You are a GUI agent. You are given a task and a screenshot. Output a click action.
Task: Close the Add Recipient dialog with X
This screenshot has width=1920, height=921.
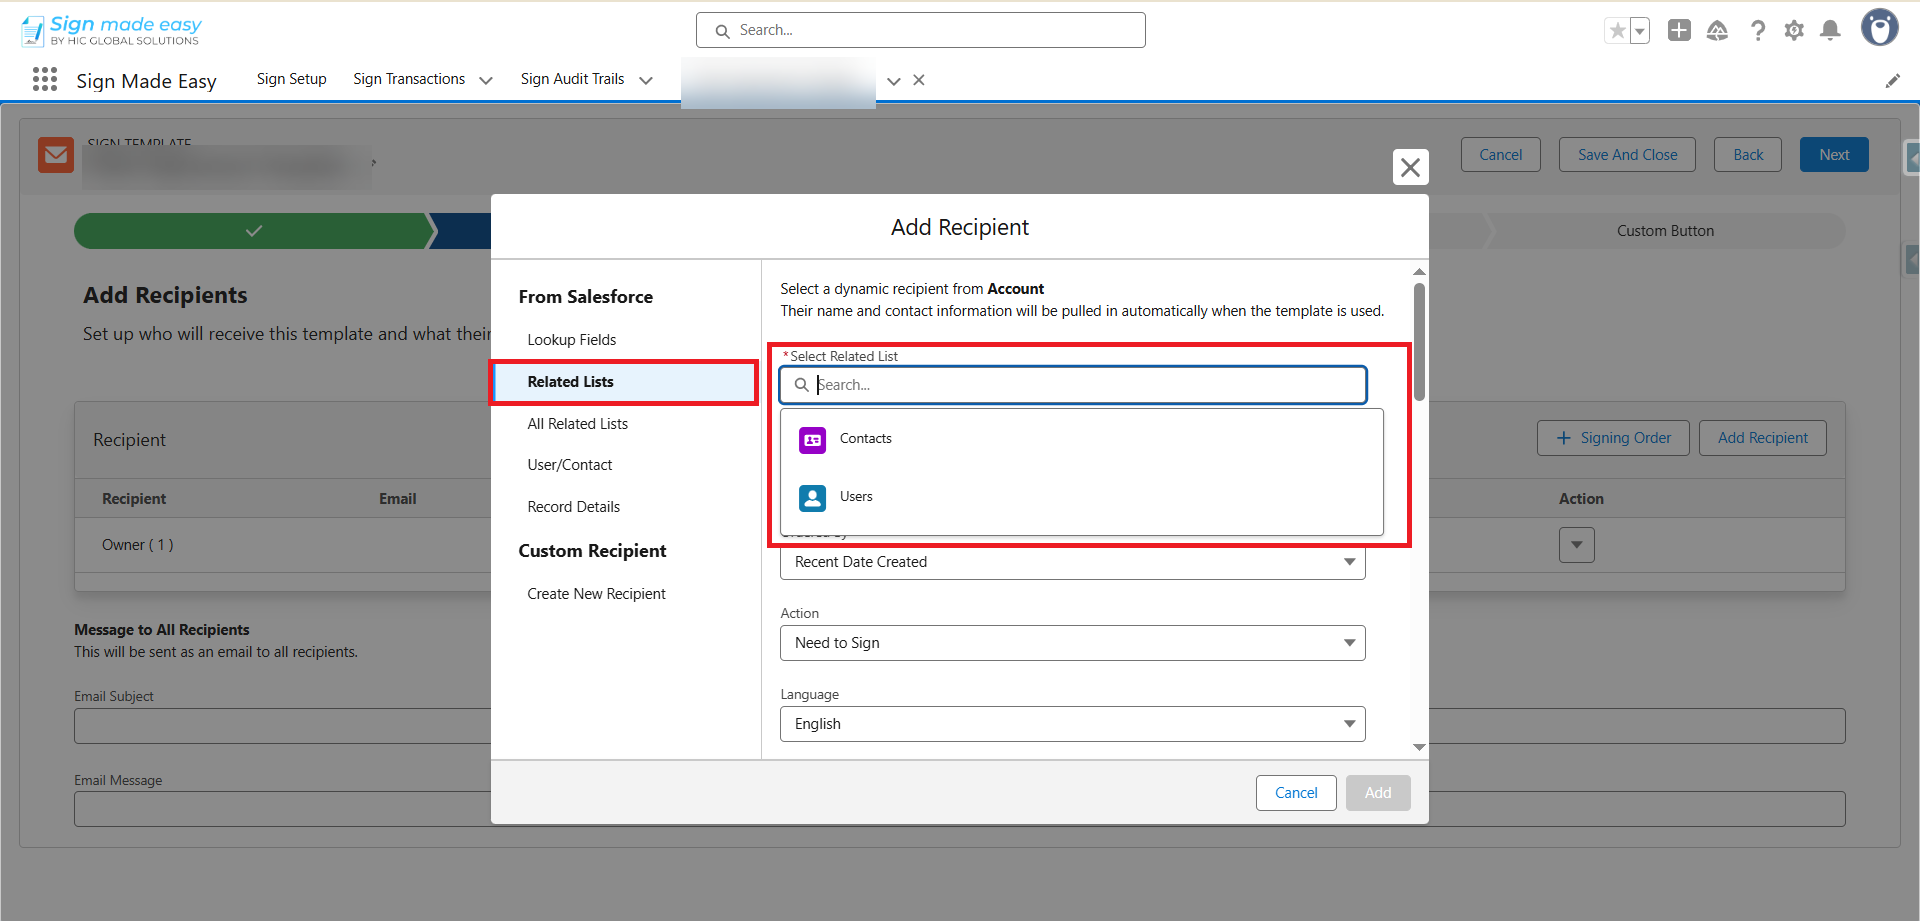click(1410, 167)
